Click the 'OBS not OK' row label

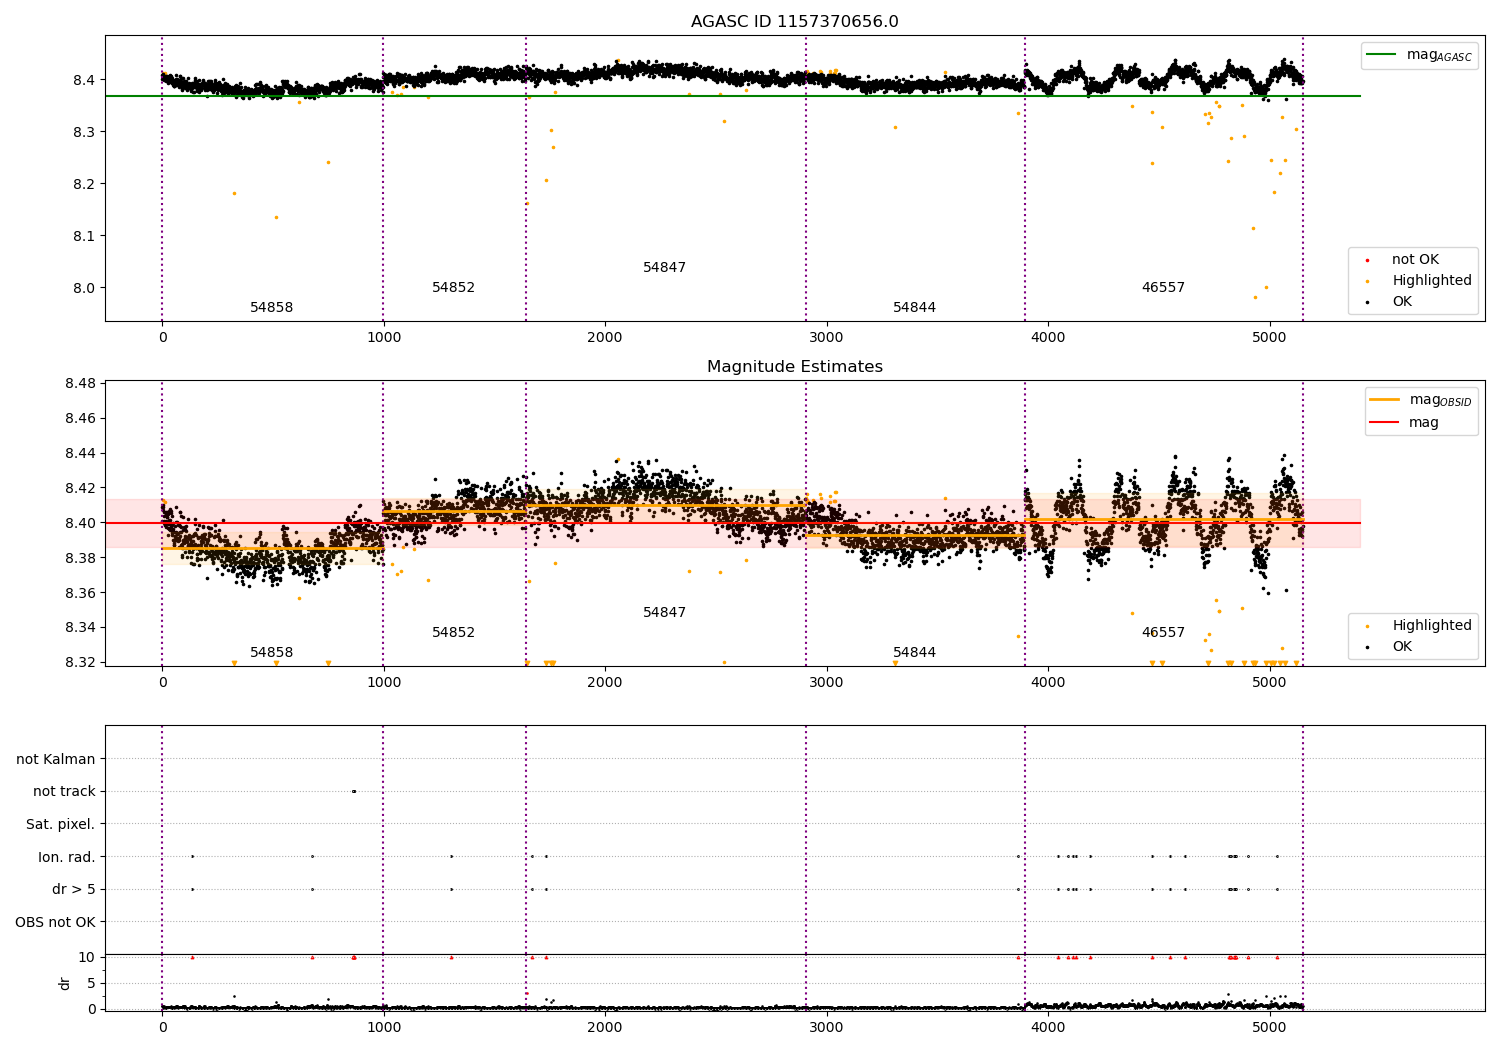tap(55, 922)
